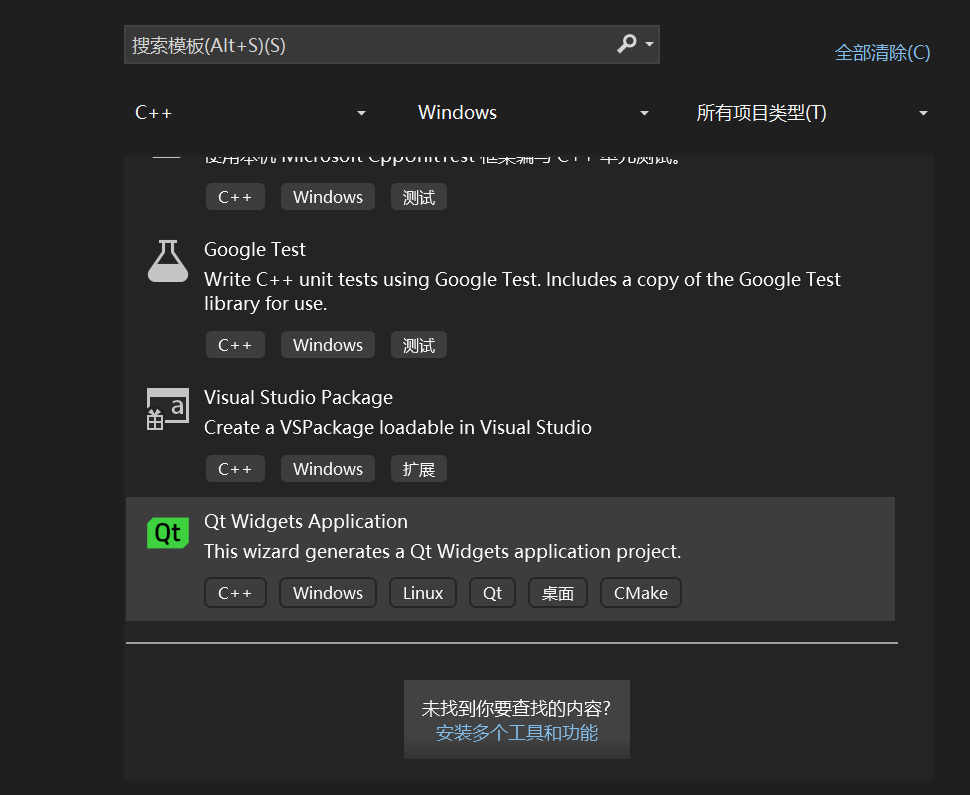Click the Visual Studio Package icon
The image size is (970, 795).
[x=167, y=408]
